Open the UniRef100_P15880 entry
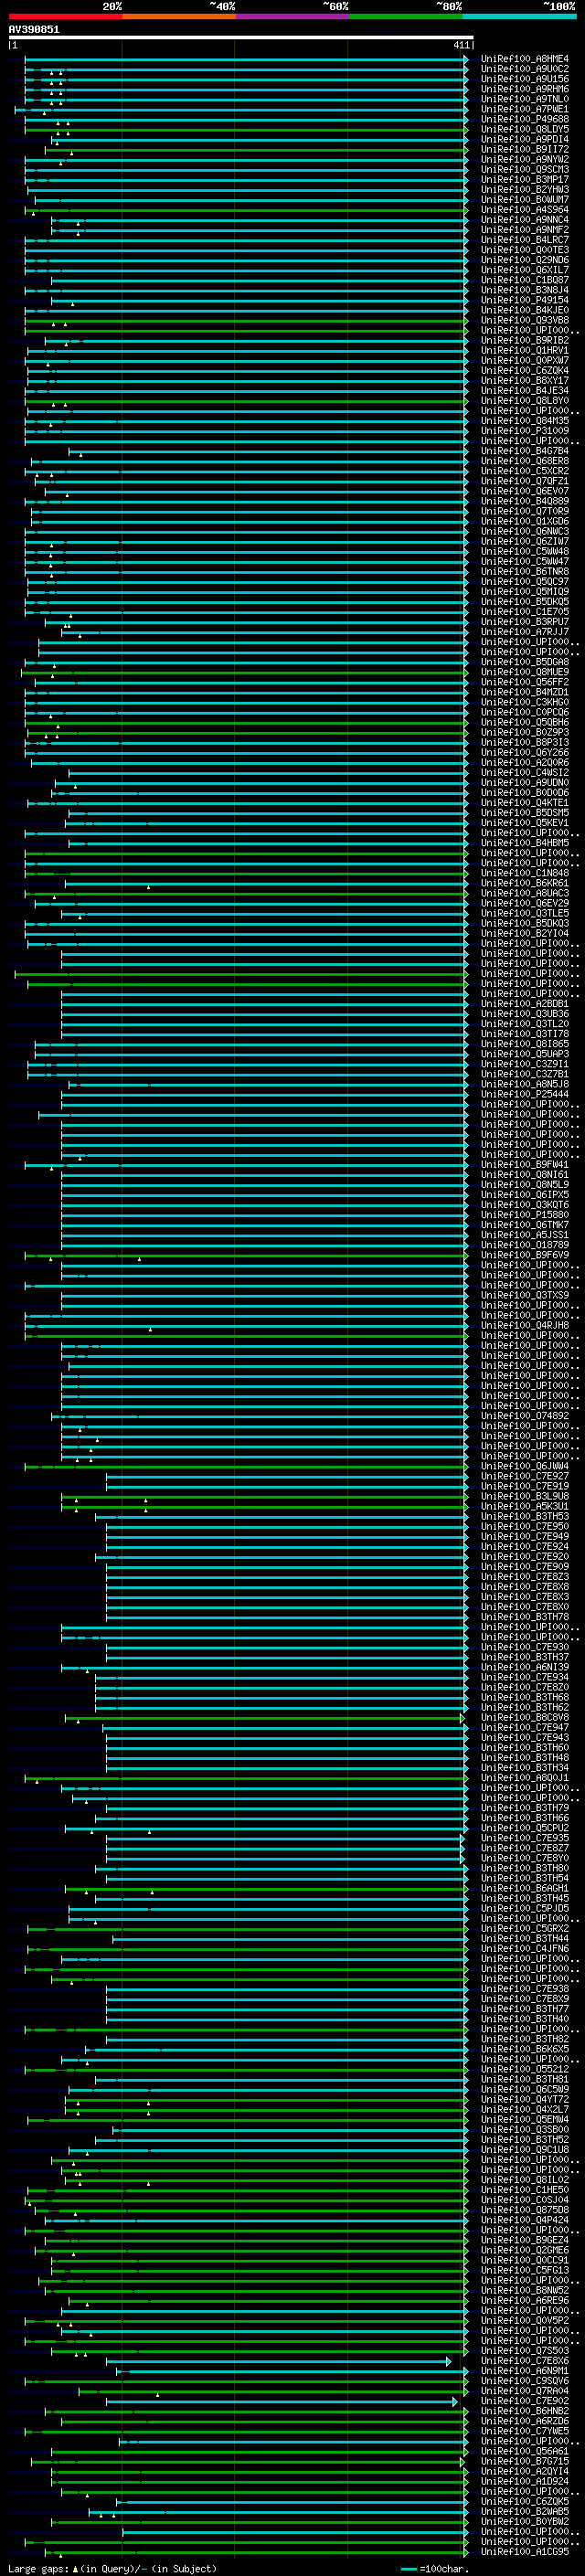Image resolution: width=585 pixels, height=2576 pixels. click(524, 1214)
